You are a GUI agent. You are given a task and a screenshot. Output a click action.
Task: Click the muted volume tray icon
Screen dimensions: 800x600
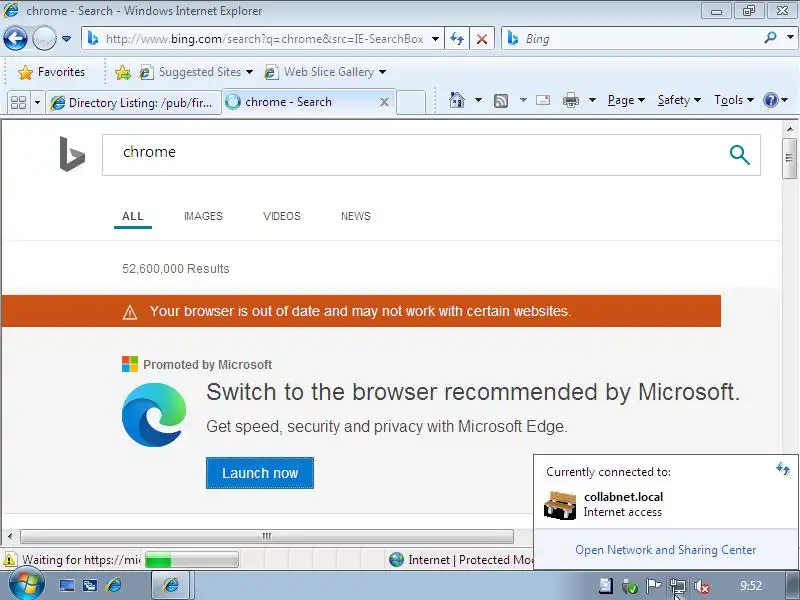[702, 586]
